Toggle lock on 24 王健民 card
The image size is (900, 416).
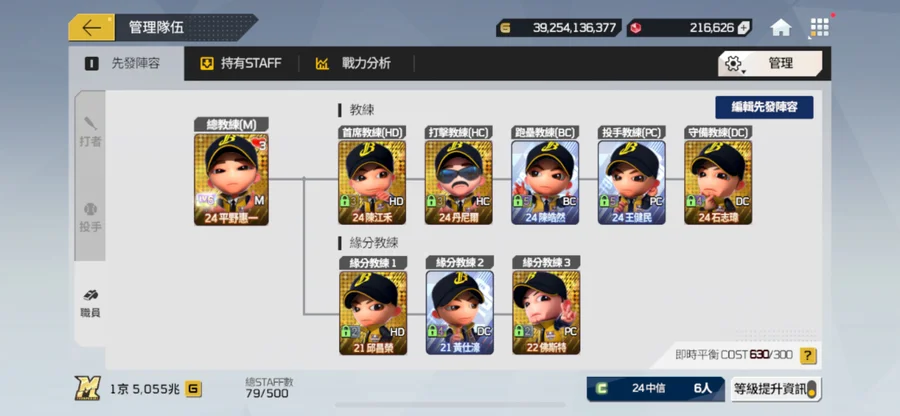(x=604, y=201)
